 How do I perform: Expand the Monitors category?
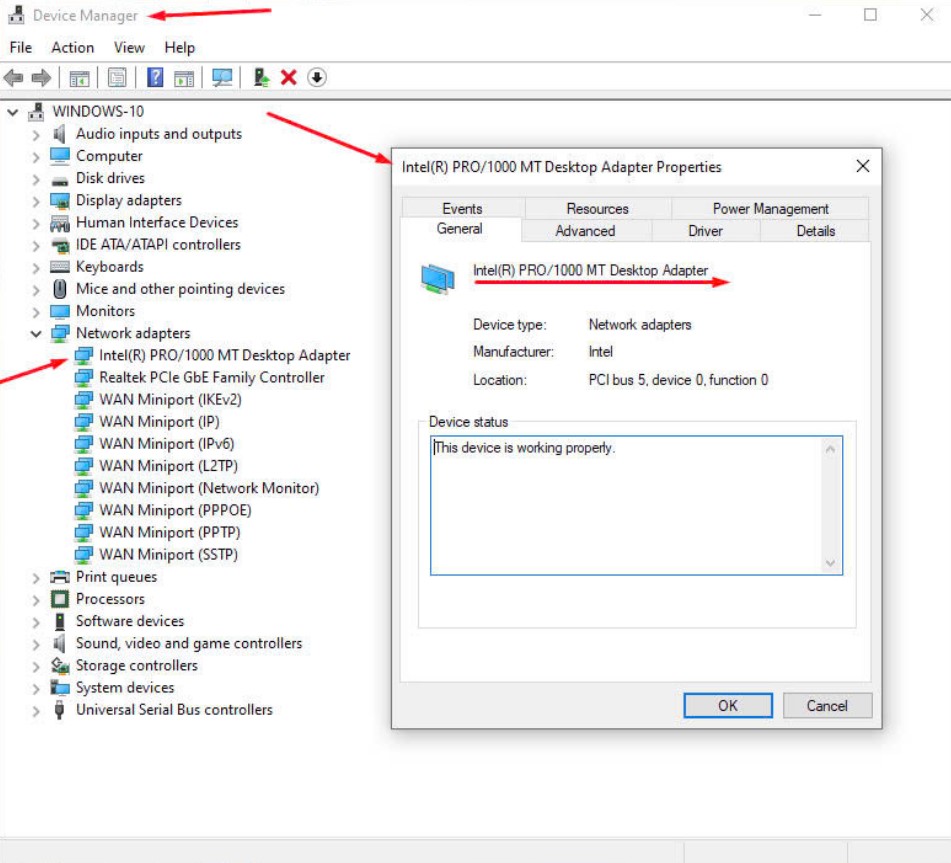(36, 312)
